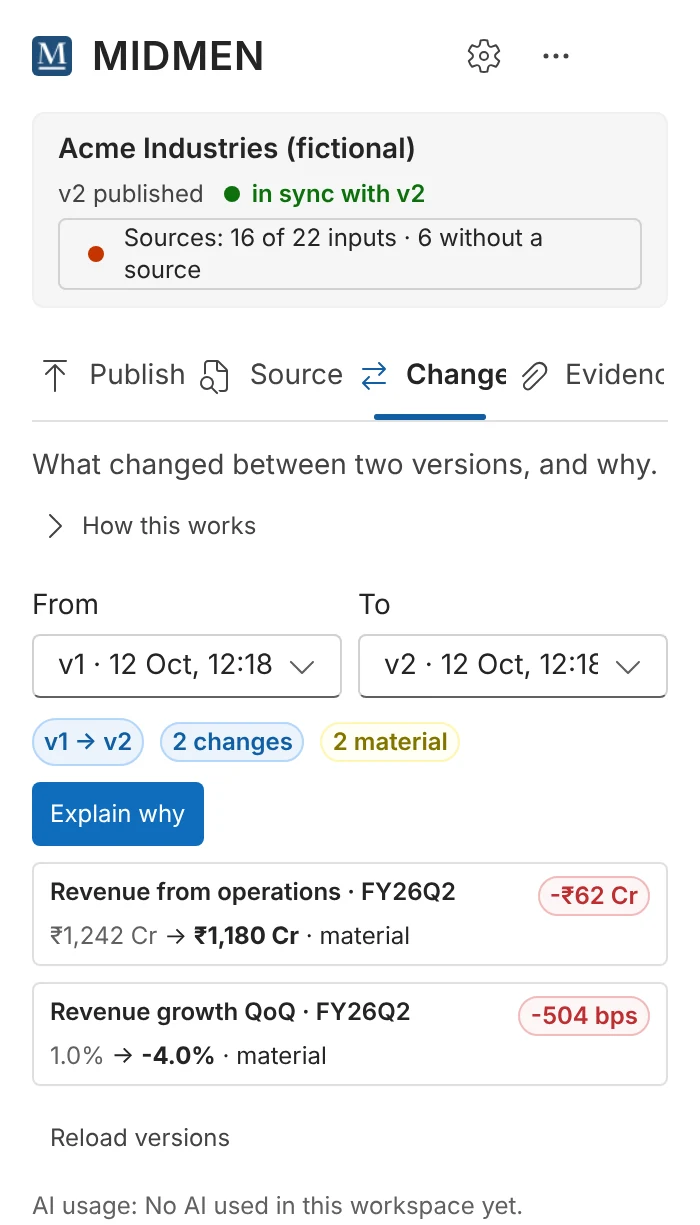Screen dimensions: 700x1225
Task: Click the 2 material pill
Action: [x=390, y=742]
